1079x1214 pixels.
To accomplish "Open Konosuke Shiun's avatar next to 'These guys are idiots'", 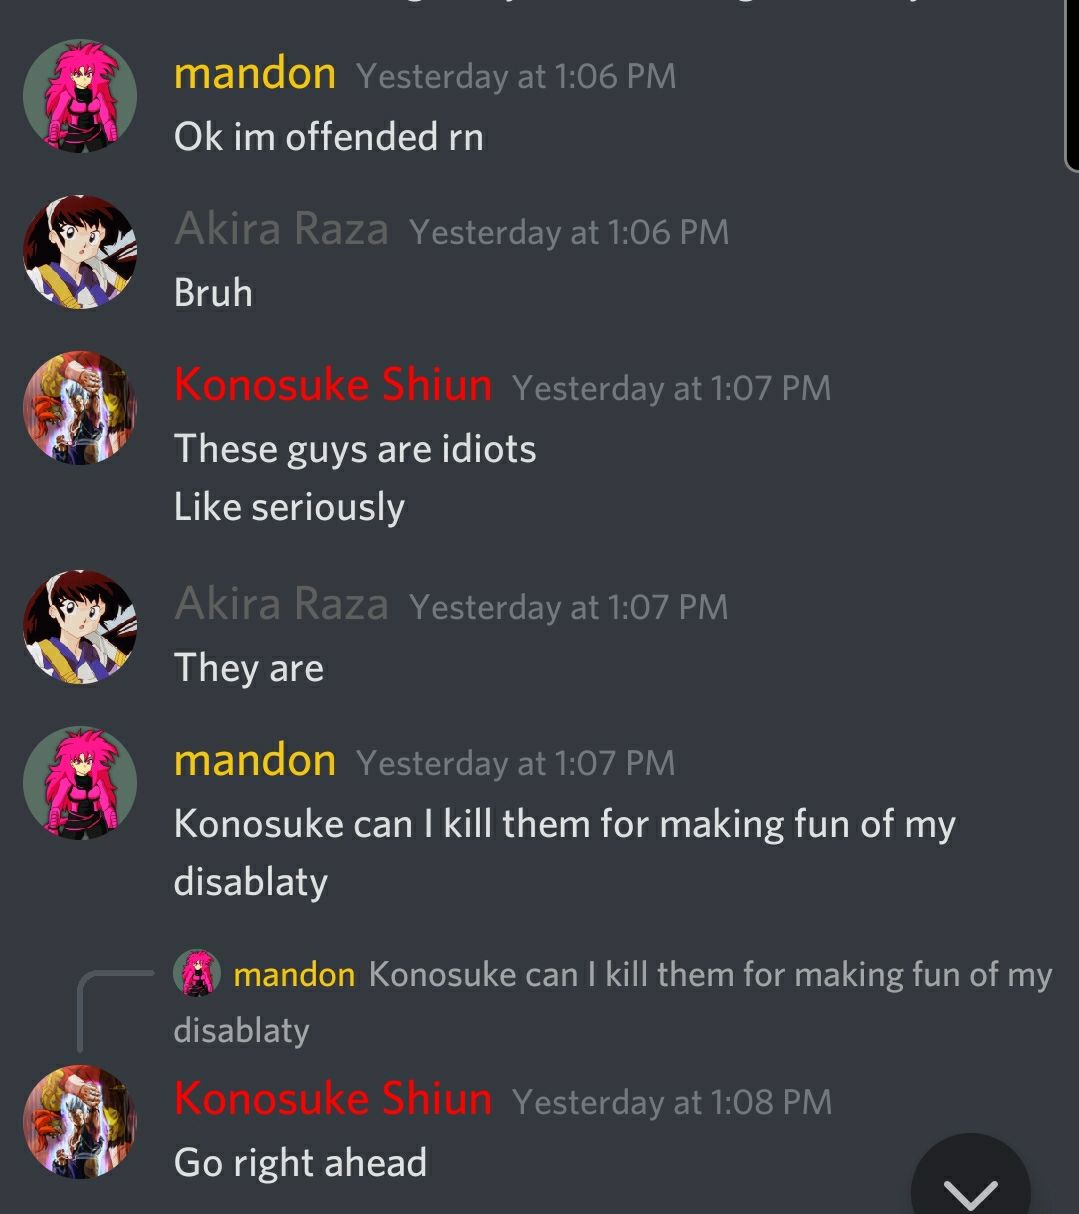I will click(80, 408).
